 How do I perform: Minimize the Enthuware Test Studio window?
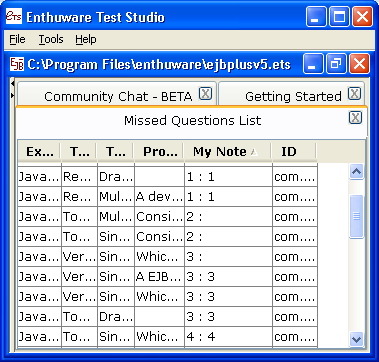click(317, 17)
